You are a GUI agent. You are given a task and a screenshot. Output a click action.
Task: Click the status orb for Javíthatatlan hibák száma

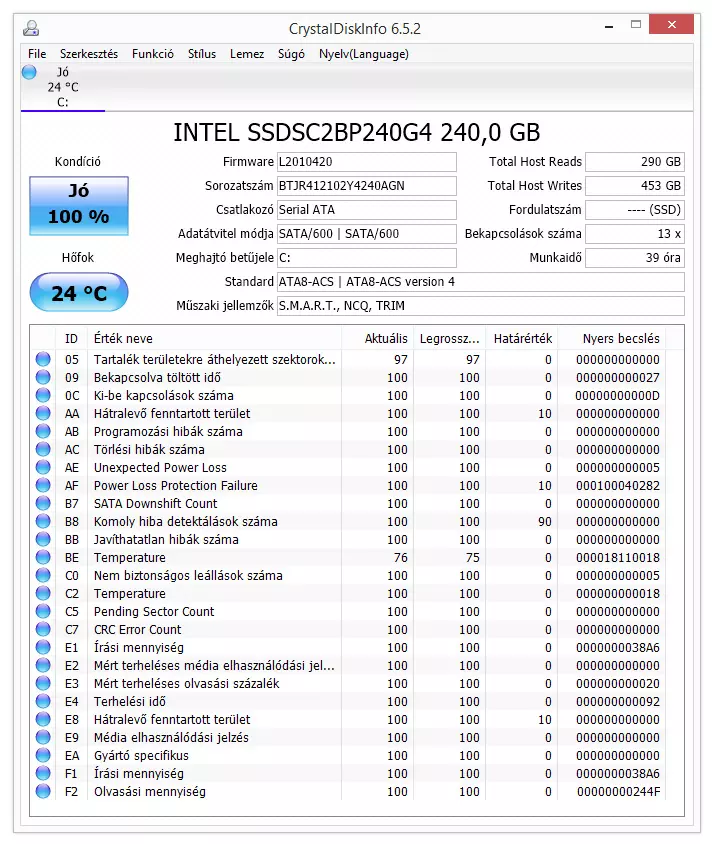tap(43, 539)
